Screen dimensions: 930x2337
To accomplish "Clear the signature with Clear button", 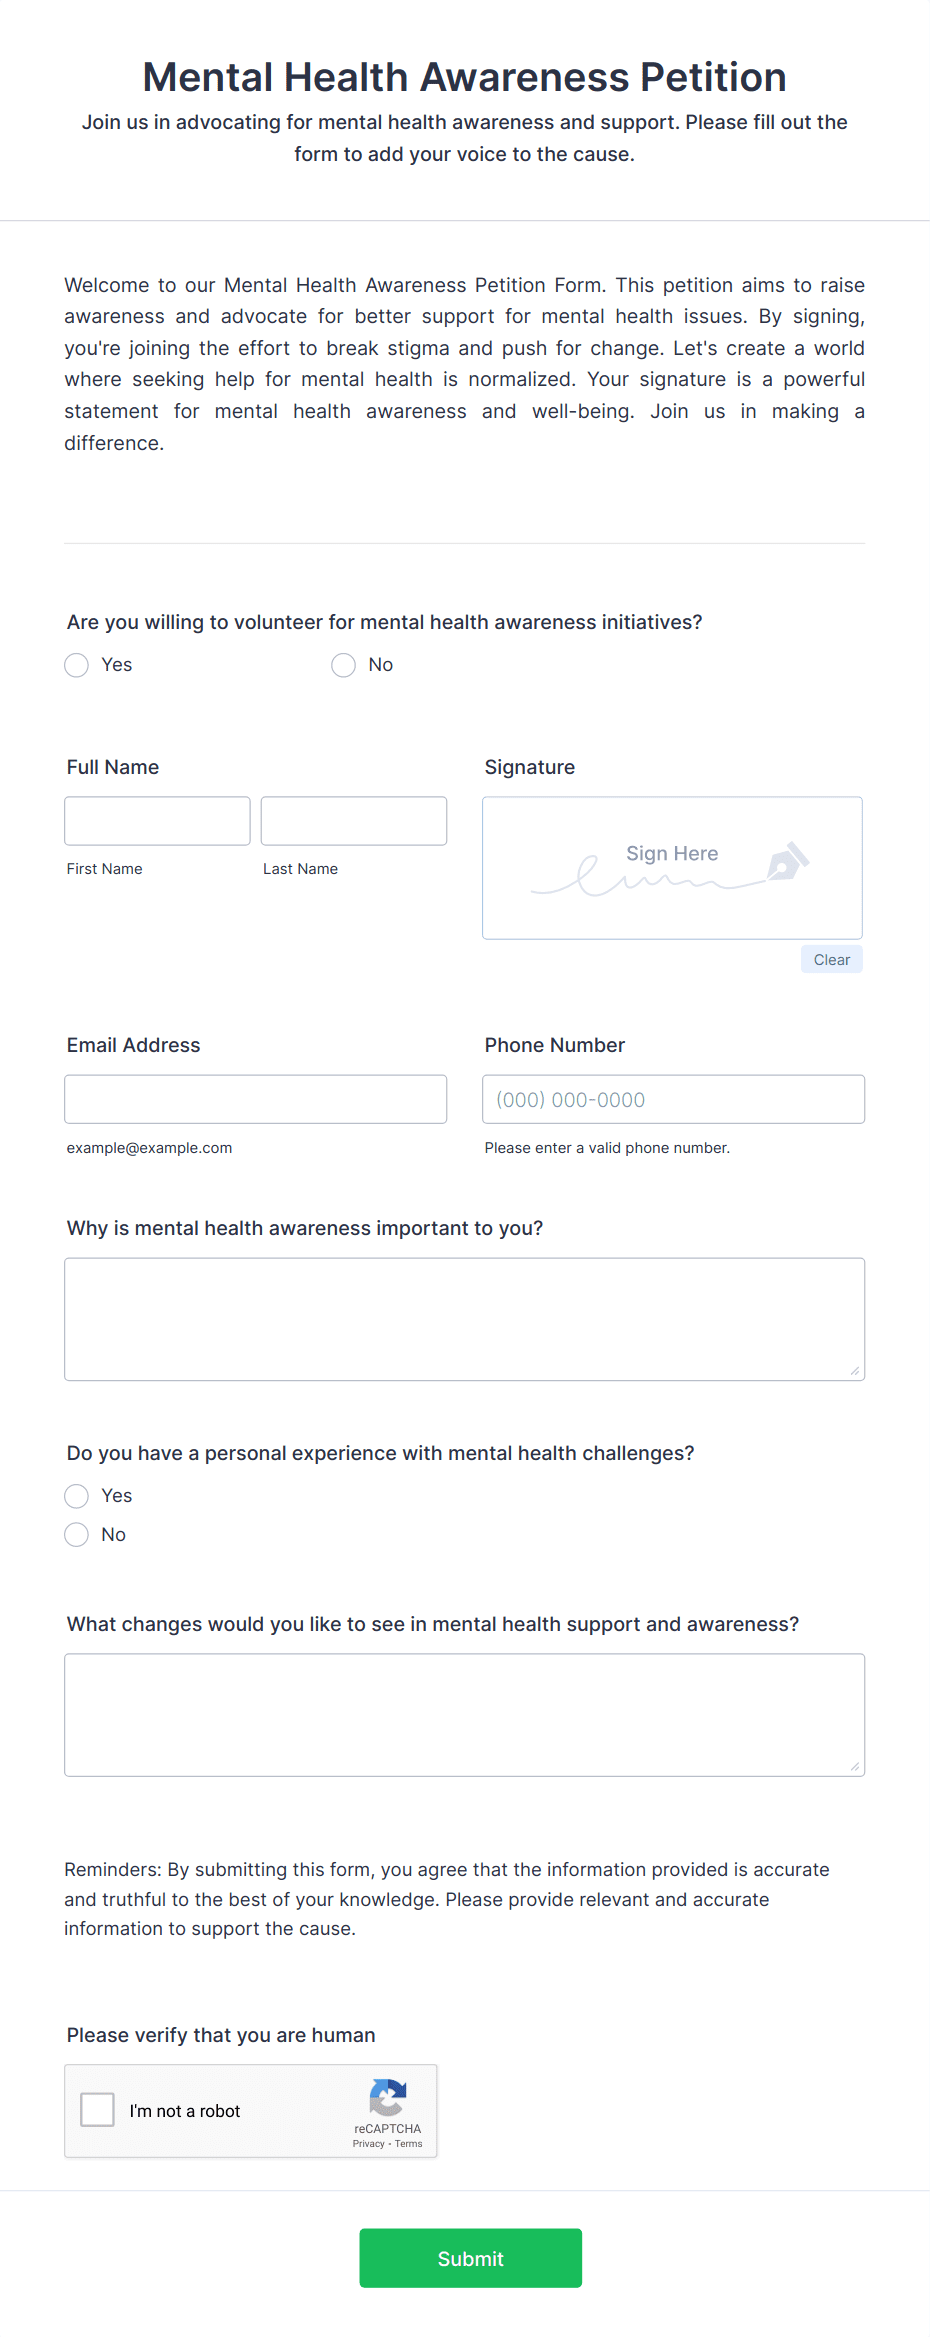I will (x=832, y=960).
